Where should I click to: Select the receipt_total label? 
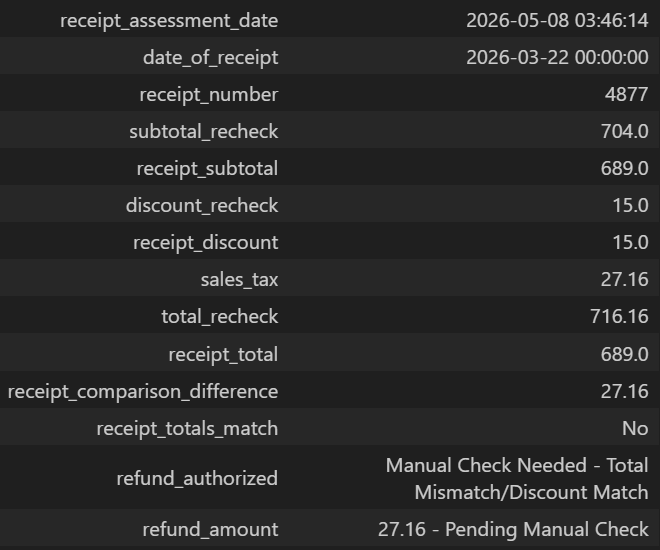[x=223, y=355]
